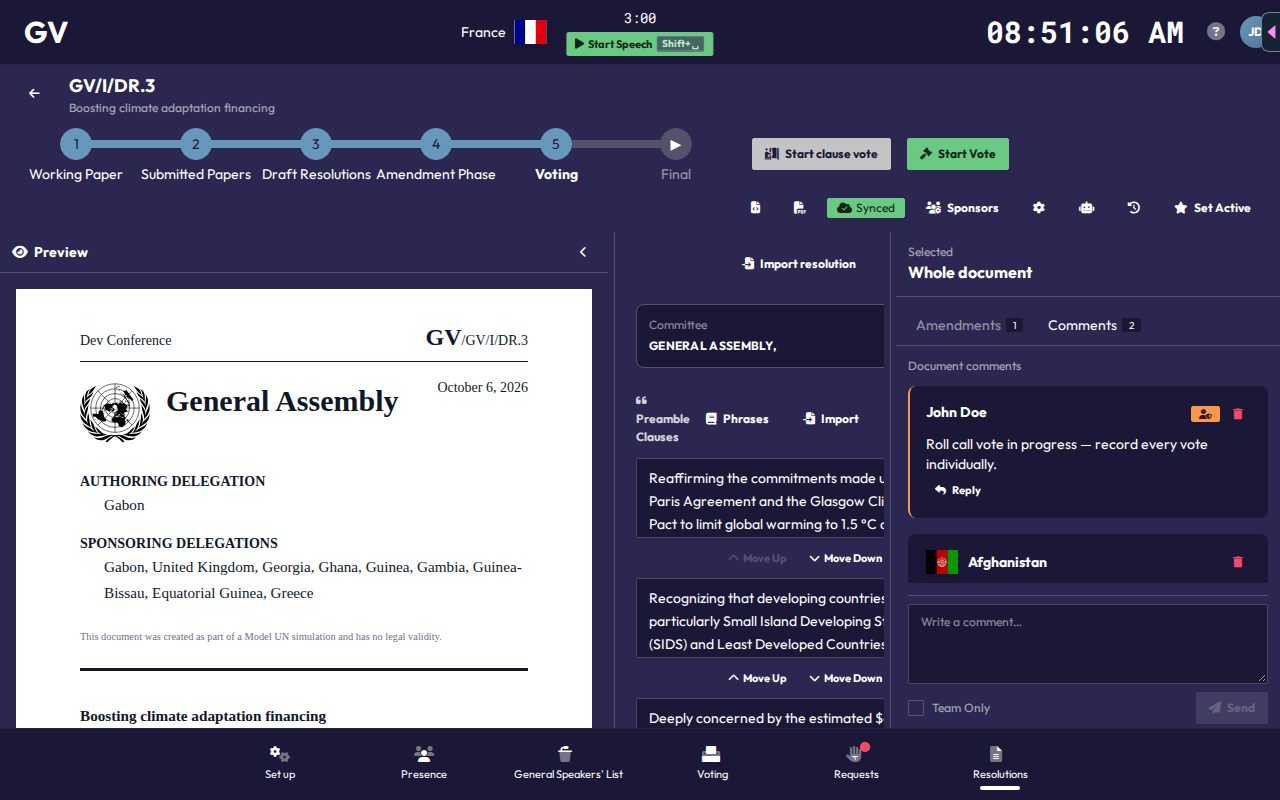This screenshot has width=1280, height=800.
Task: Open the Sponsors list
Action: 962,208
